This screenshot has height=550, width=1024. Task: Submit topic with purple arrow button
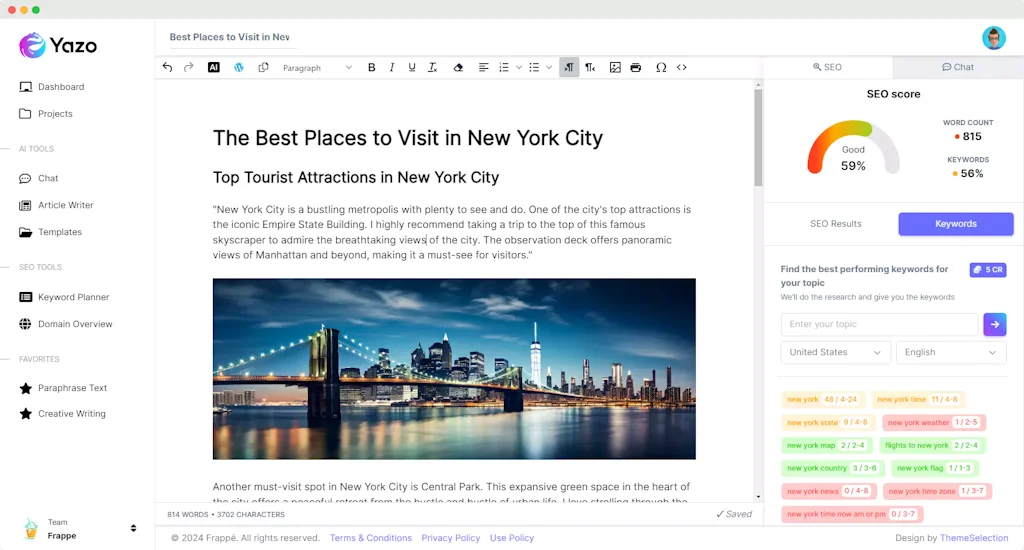click(994, 324)
